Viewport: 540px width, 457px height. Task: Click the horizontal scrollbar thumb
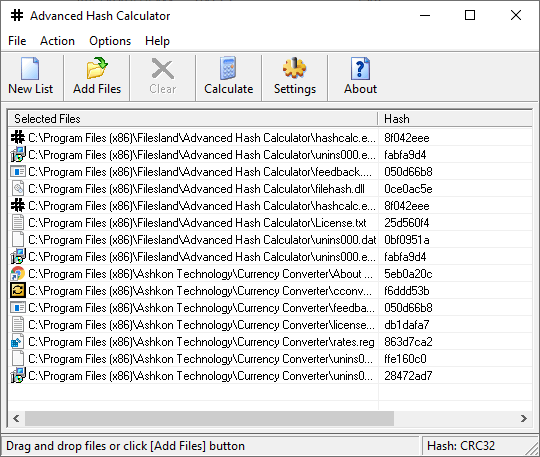point(209,418)
